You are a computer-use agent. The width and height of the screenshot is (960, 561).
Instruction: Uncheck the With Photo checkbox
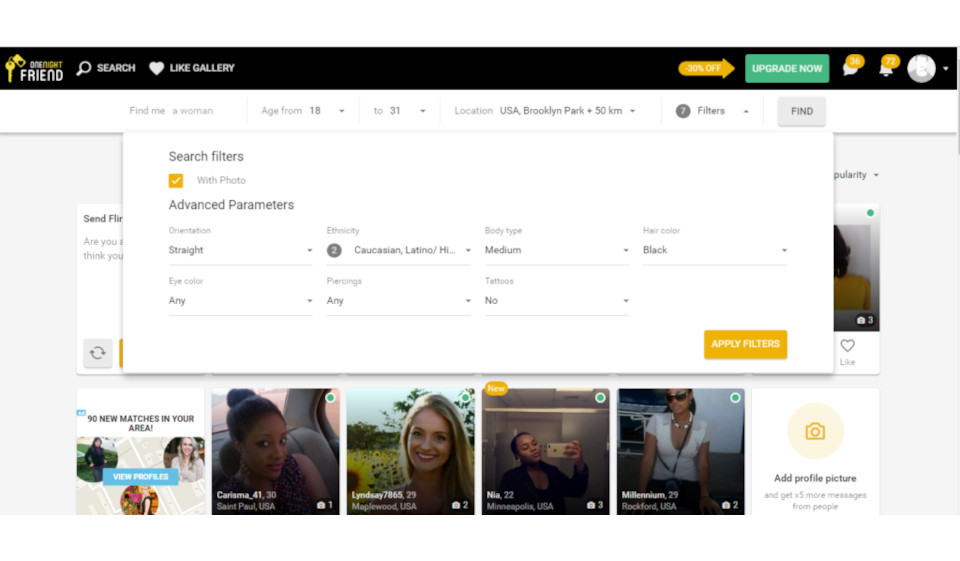point(176,181)
